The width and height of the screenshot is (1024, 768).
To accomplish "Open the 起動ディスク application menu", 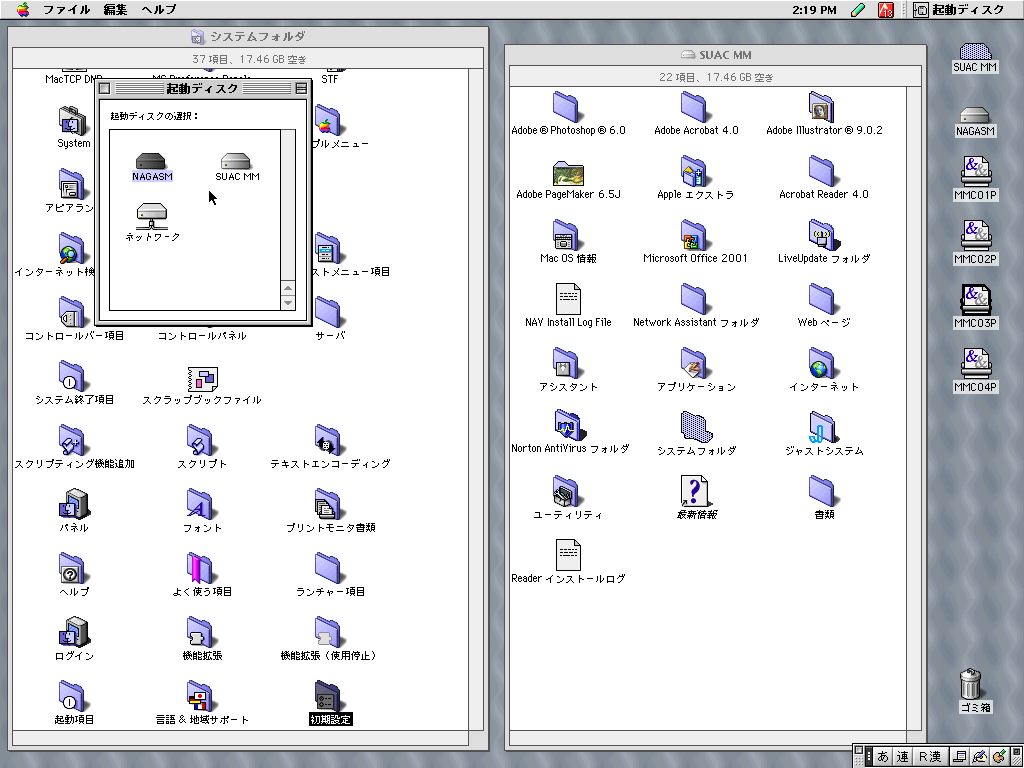I will [x=960, y=9].
